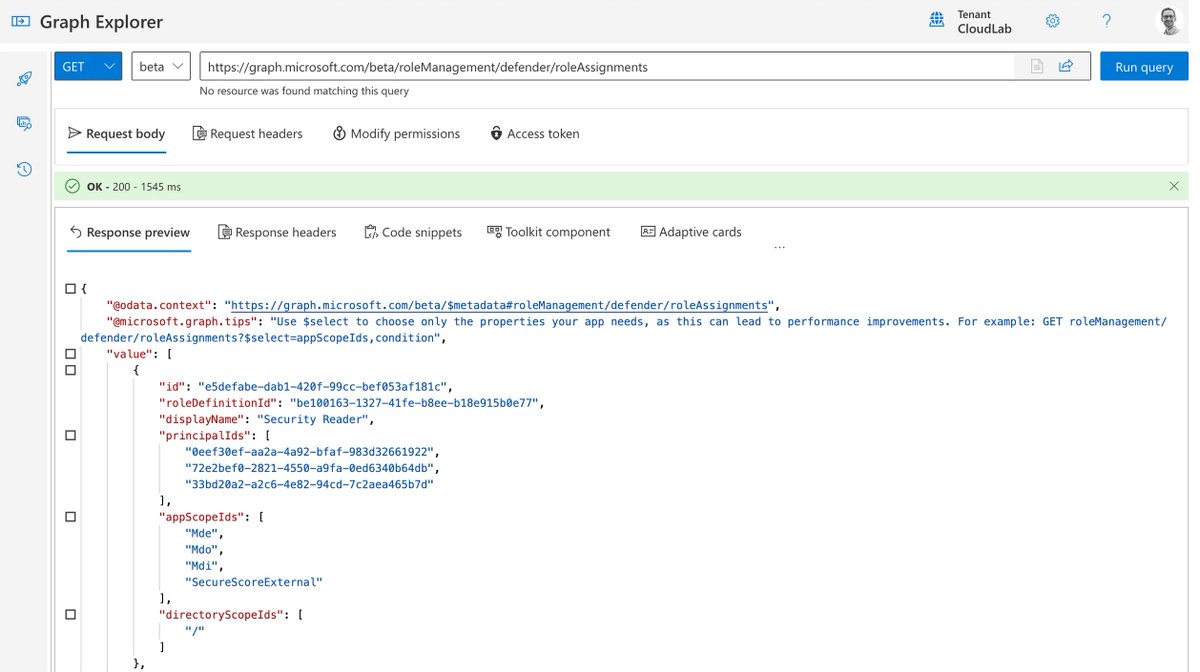Viewport: 1200px width, 672px height.
Task: Open history clock icon in sidebar
Action: coord(24,169)
